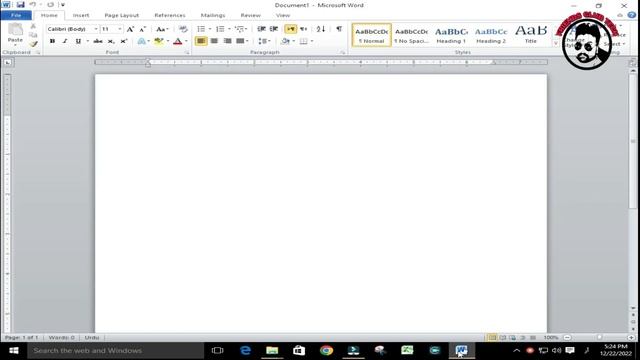Toggle Left-to-Right text direction
This screenshot has height=360, width=640.
coord(290,29)
